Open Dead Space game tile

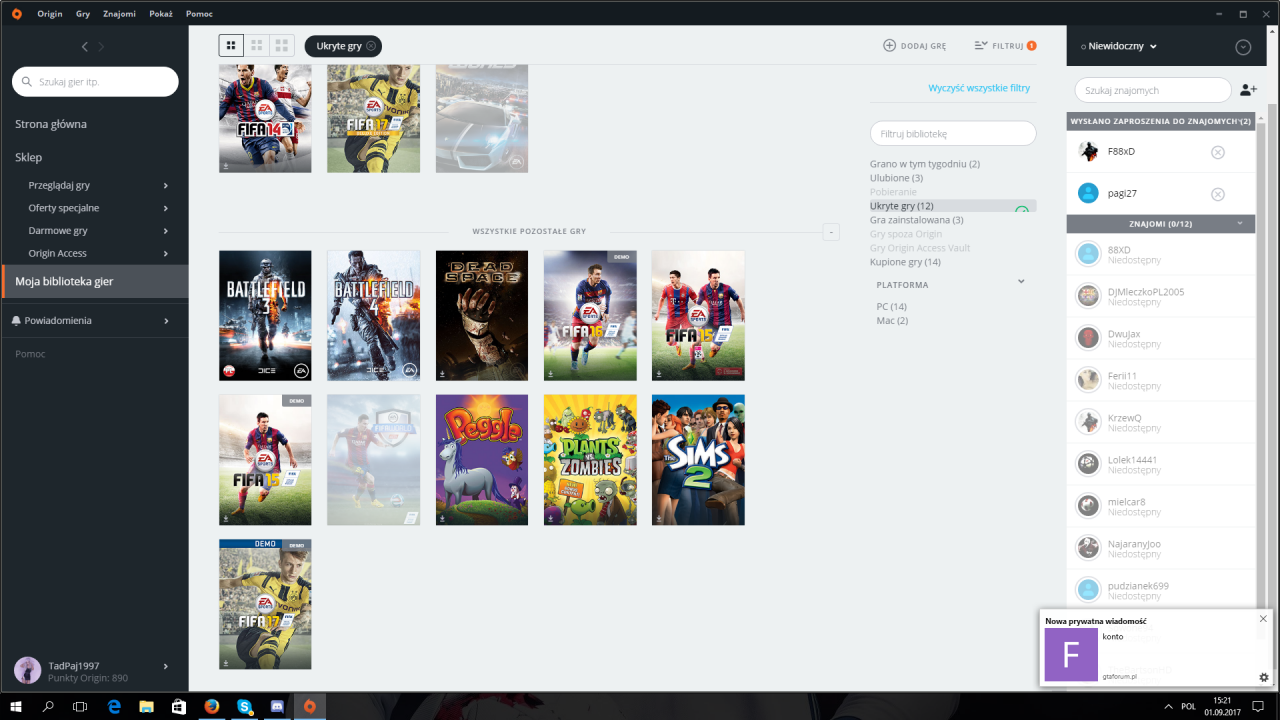click(x=482, y=315)
